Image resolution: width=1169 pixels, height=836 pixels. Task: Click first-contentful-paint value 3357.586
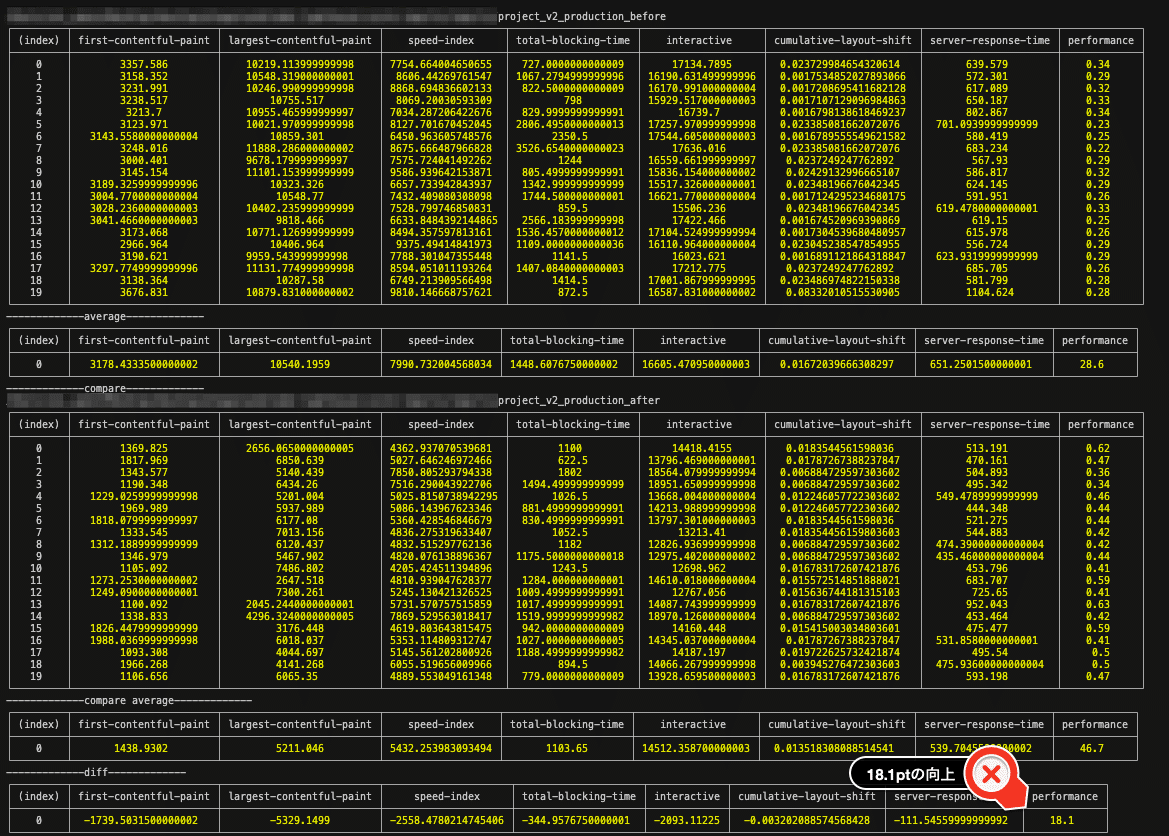pos(144,64)
